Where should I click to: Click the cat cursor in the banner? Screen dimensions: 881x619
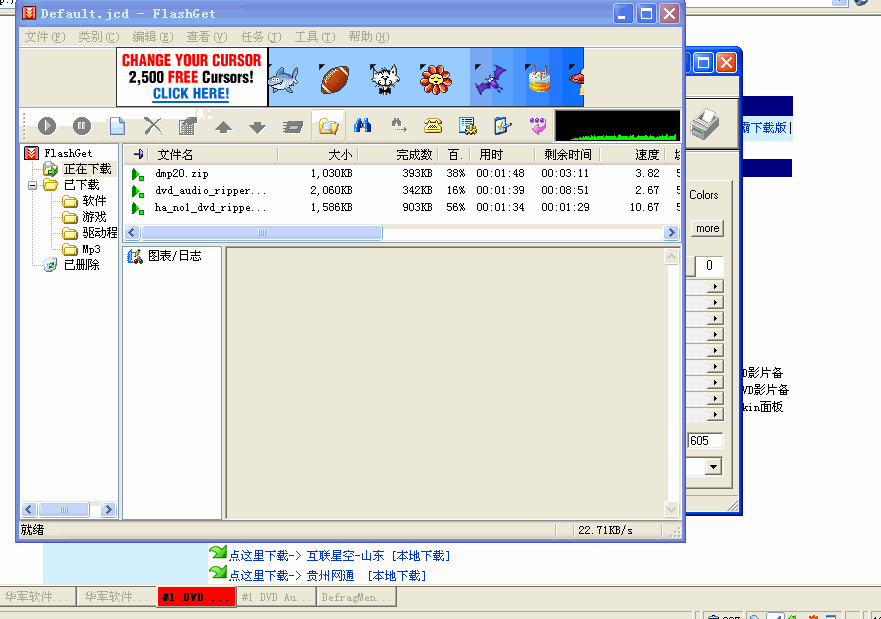pos(385,79)
